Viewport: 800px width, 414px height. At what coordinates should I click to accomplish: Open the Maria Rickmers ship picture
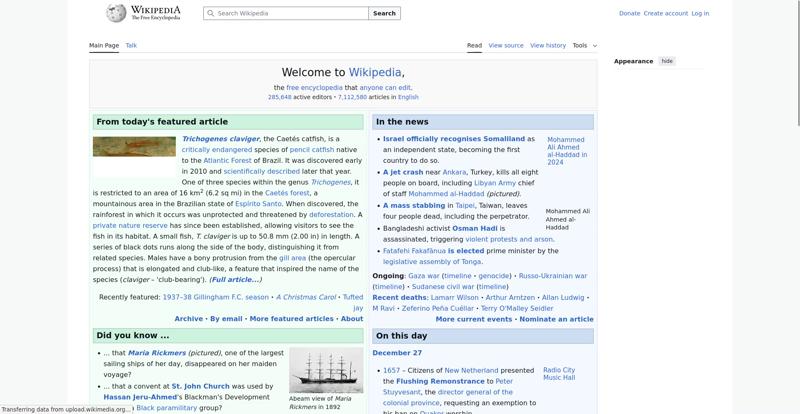coord(326,371)
